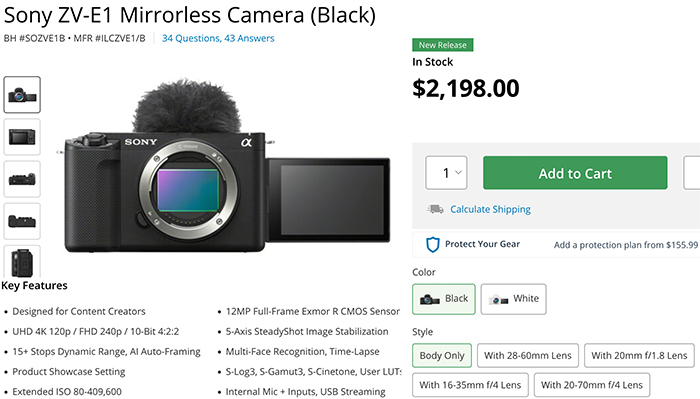Viewport: 700px width, 399px height.
Task: Open the top view camera thumbnail
Action: coord(22,179)
